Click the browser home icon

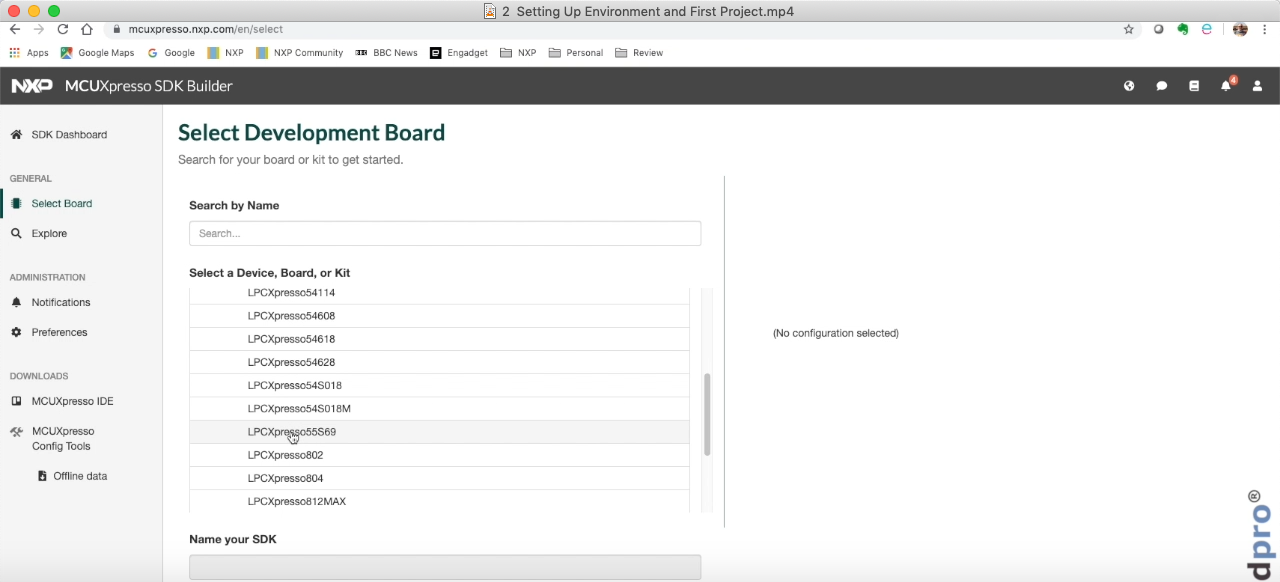pos(87,30)
